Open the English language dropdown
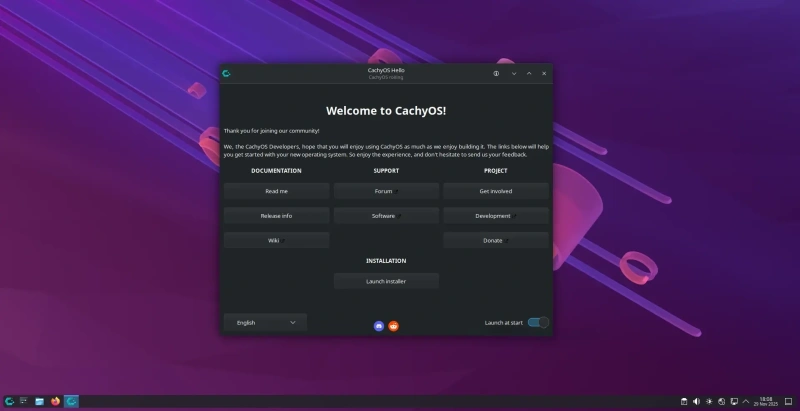 pyautogui.click(x=266, y=322)
